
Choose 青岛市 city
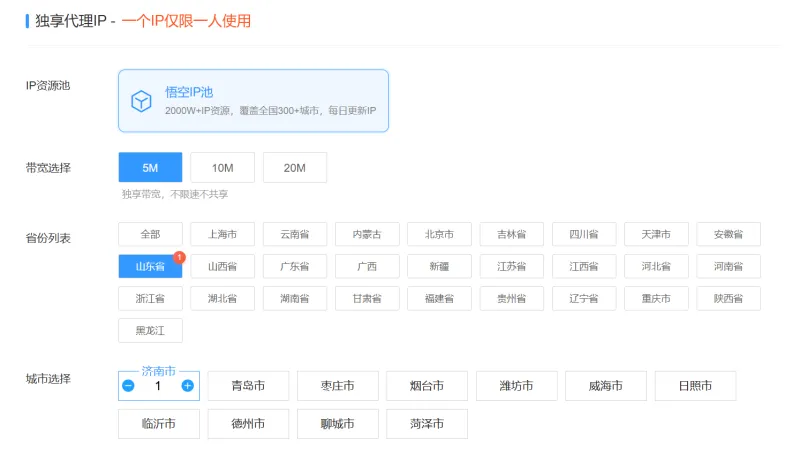(x=248, y=386)
